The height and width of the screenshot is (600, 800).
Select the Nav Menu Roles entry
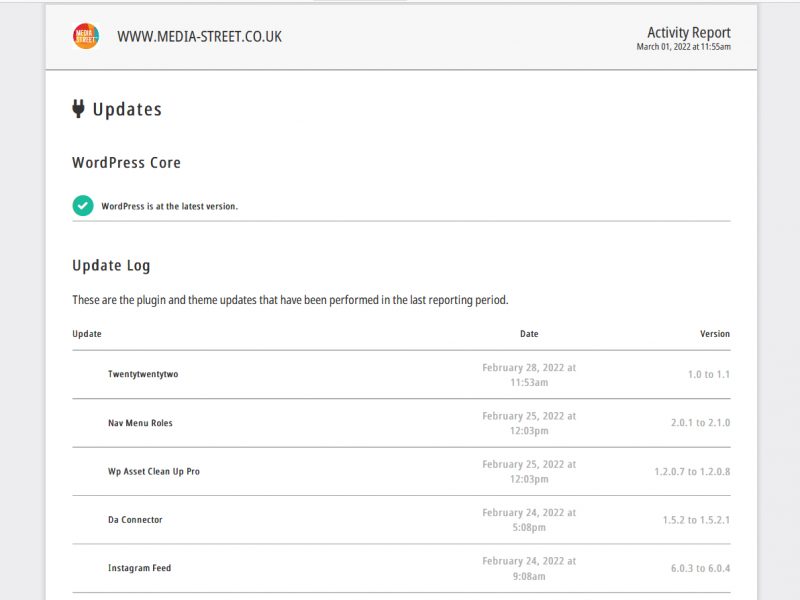[x=140, y=423]
